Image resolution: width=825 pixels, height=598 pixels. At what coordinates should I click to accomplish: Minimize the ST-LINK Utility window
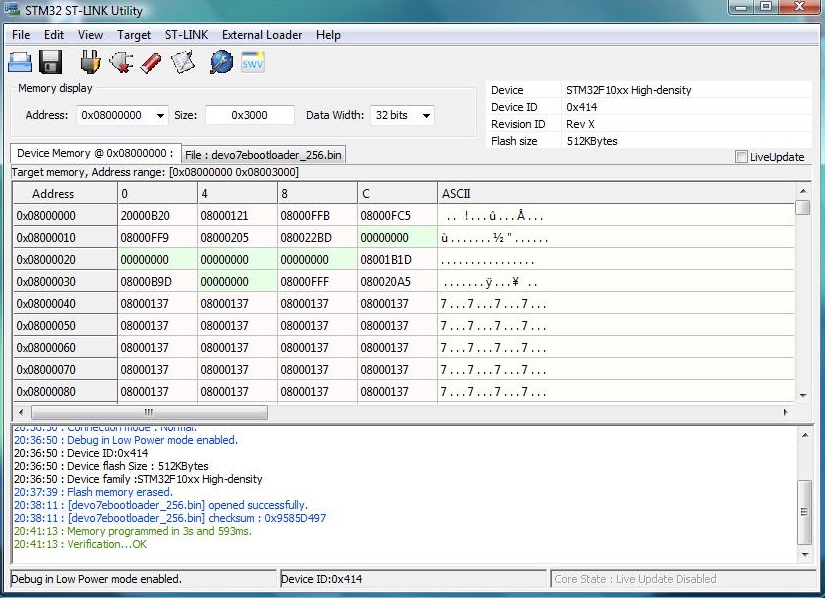[x=741, y=7]
